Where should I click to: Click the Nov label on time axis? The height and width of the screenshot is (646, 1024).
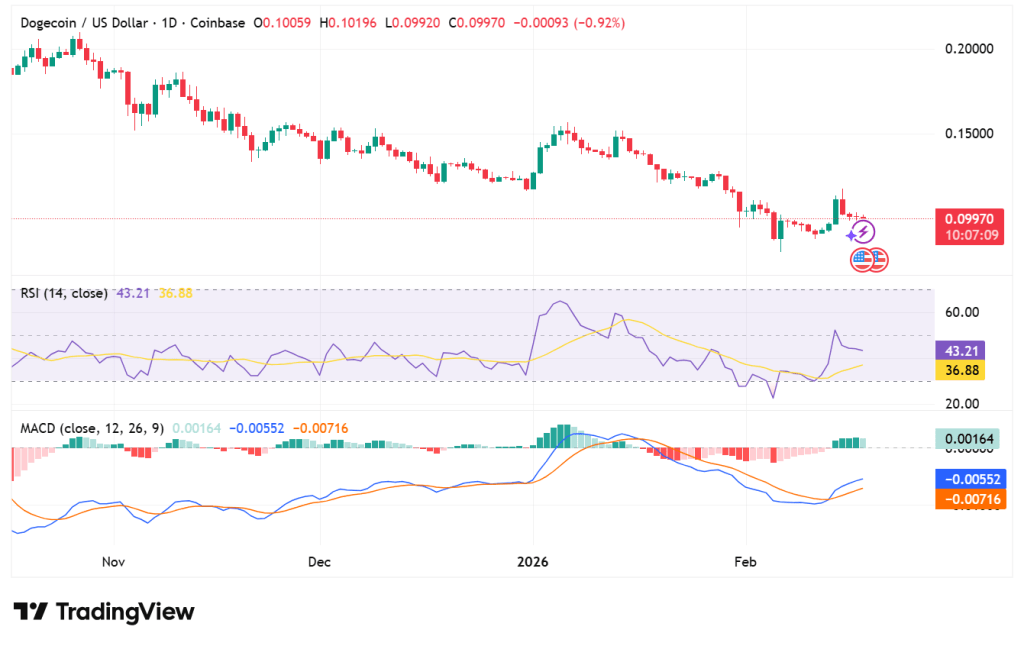pyautogui.click(x=113, y=562)
